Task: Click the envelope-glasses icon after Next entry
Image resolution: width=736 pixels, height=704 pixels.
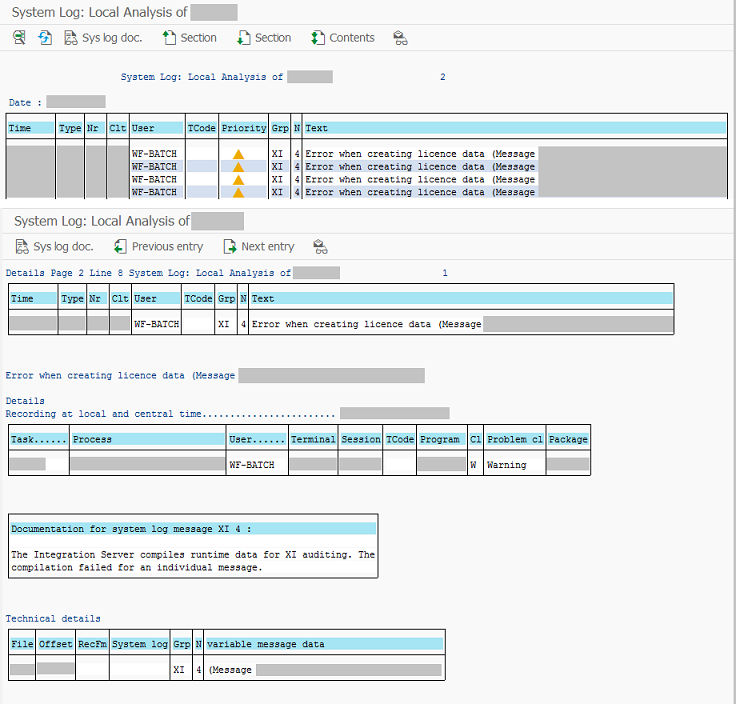Action: (x=321, y=246)
